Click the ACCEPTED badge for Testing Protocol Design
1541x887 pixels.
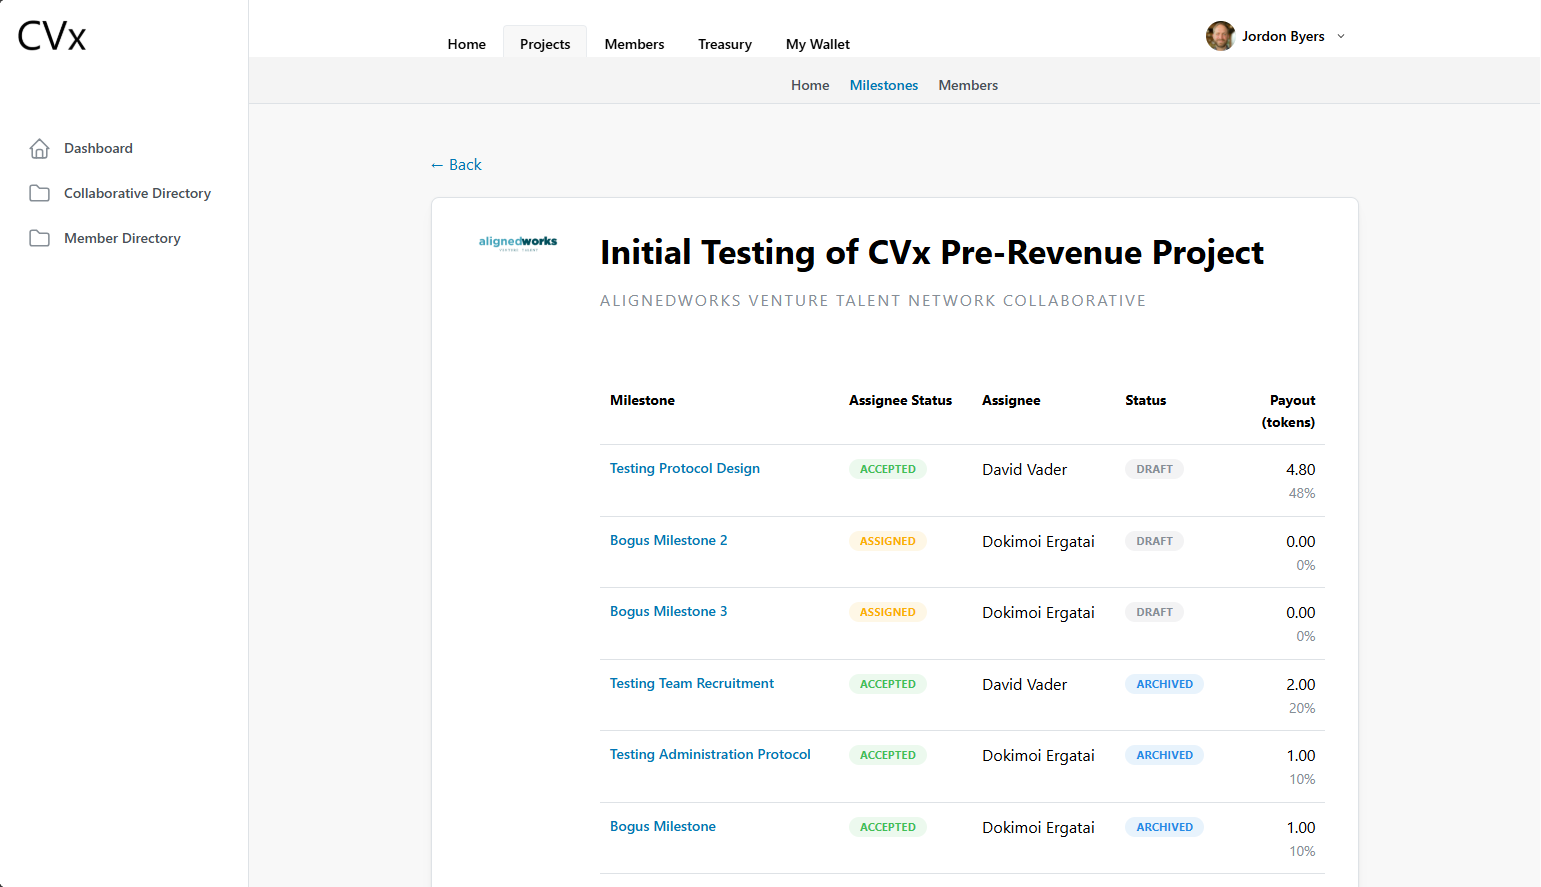888,468
